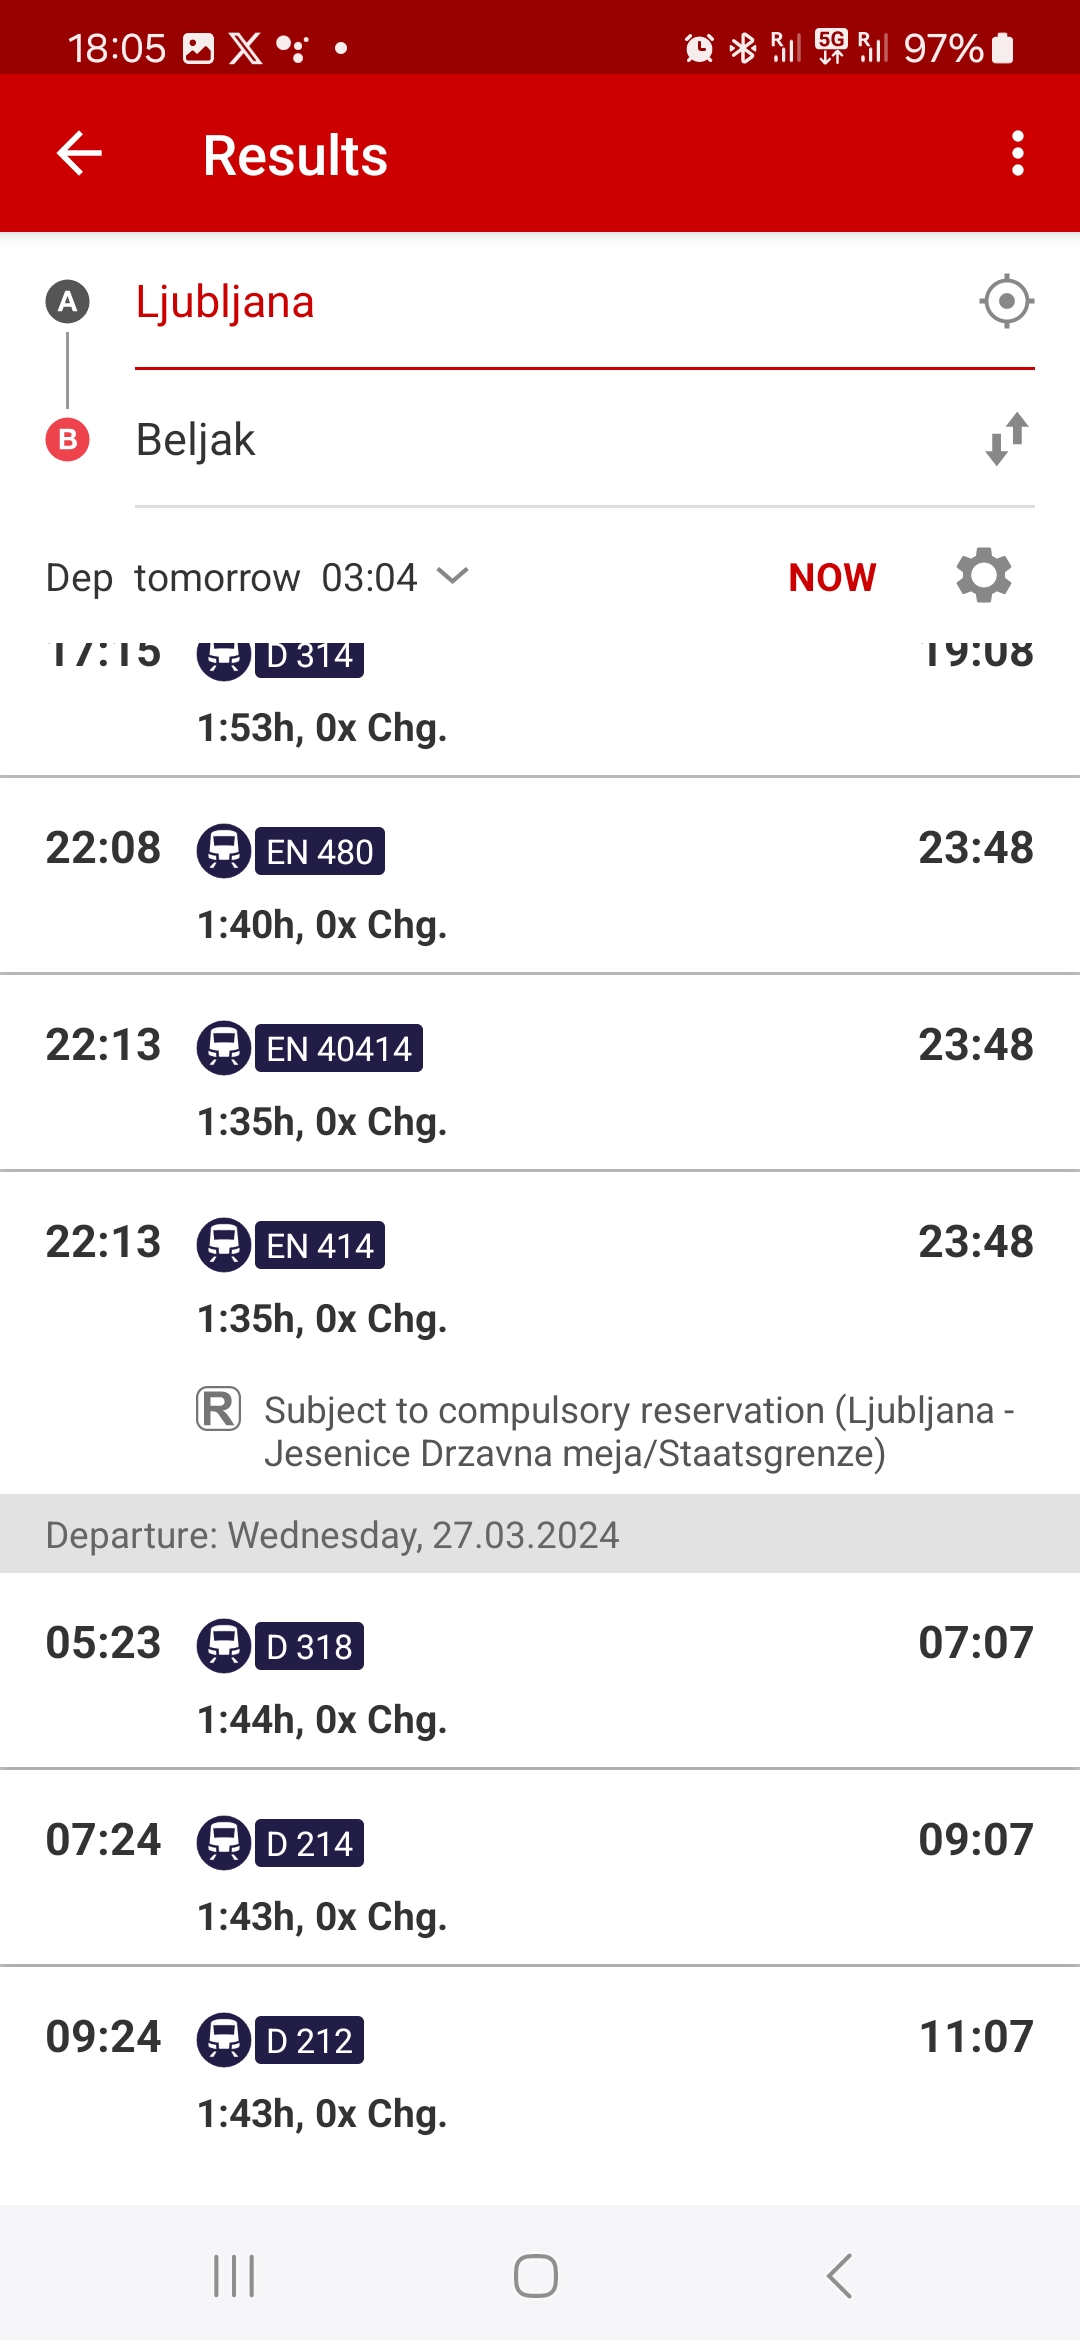The image size is (1080, 2340).
Task: Set departure time to NOW
Action: pyautogui.click(x=832, y=577)
